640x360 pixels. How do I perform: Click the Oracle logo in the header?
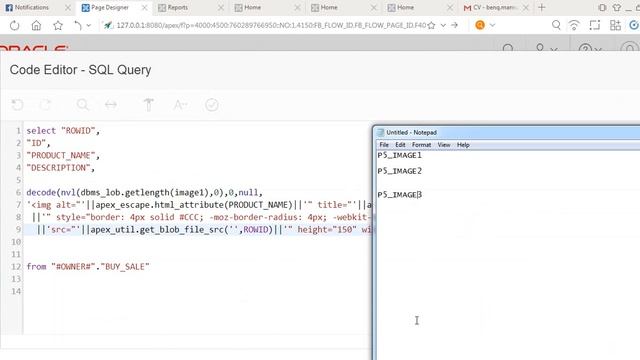pos(34,48)
